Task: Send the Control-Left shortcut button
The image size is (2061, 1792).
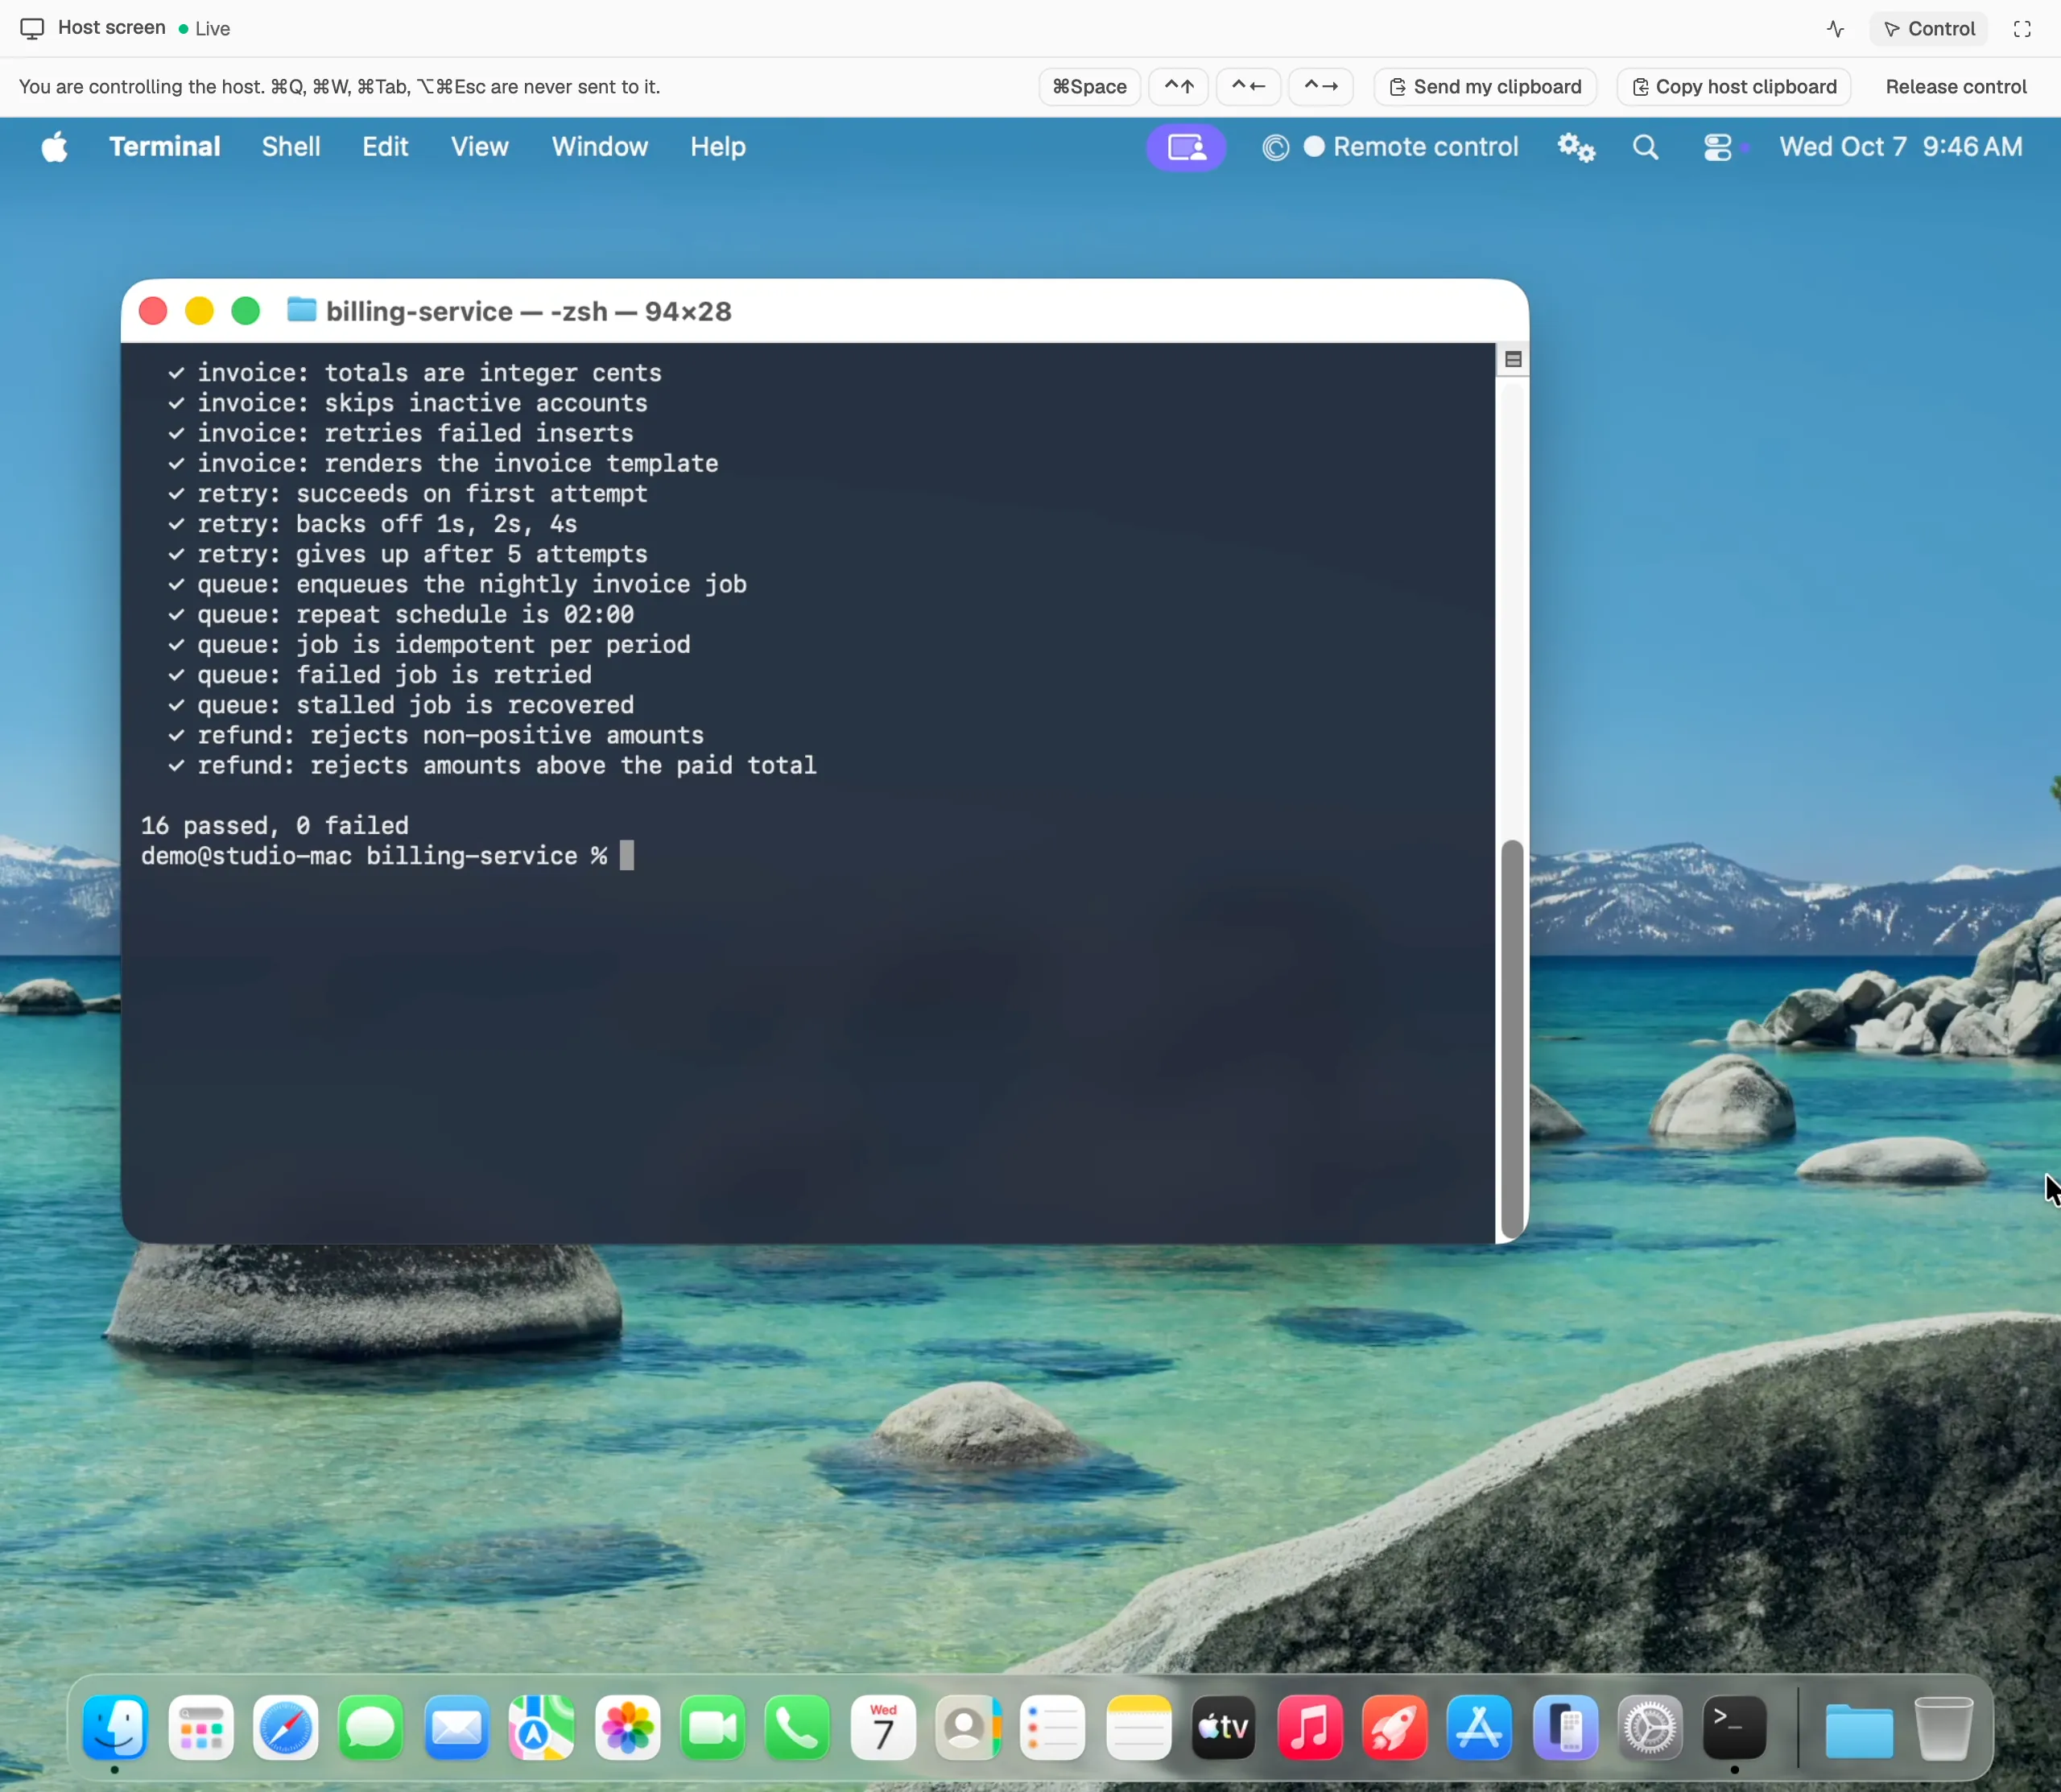Action: pos(1248,87)
